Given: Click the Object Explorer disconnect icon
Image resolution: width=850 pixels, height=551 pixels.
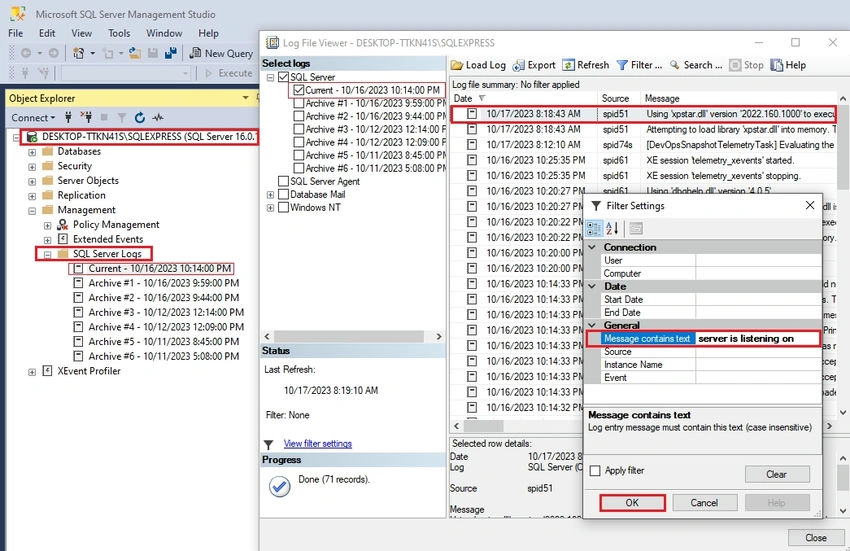Looking at the screenshot, I should pyautogui.click(x=86, y=117).
